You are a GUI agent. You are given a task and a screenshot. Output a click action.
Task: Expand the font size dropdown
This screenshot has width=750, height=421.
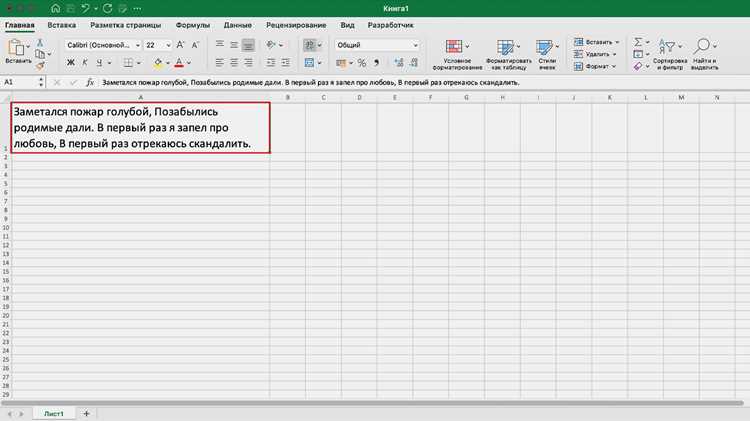(x=168, y=45)
